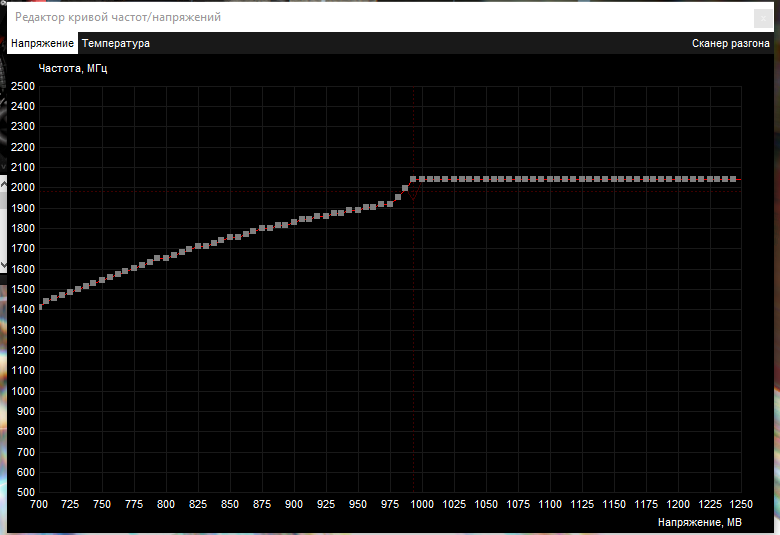Screen dimensions: 780x535
Task: Click the 1025 voltage axis label
Action: (x=454, y=504)
